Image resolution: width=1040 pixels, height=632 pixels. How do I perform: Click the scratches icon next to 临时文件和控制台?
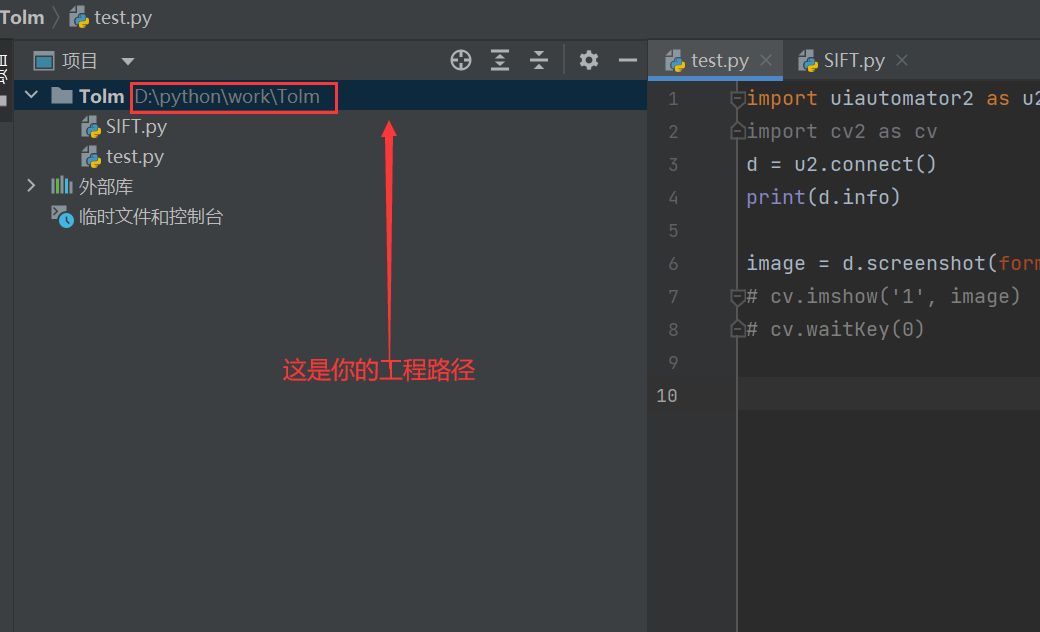[62, 216]
